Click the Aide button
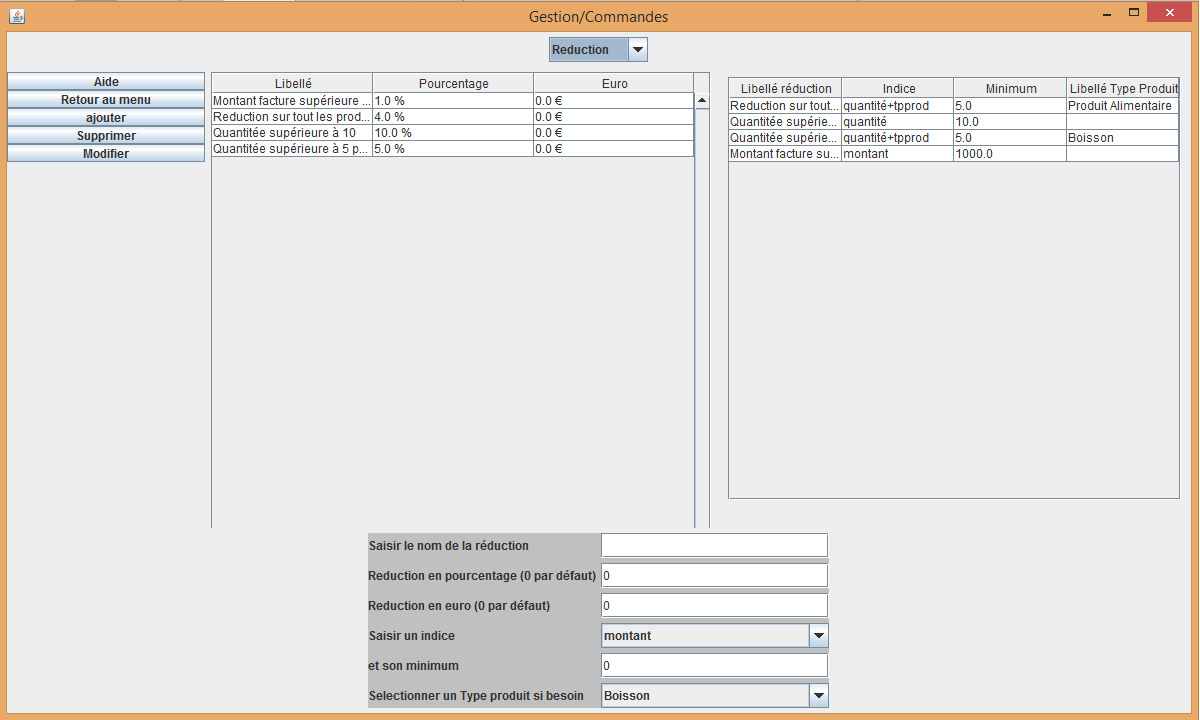Screen dimensions: 1200x720 tap(106, 82)
